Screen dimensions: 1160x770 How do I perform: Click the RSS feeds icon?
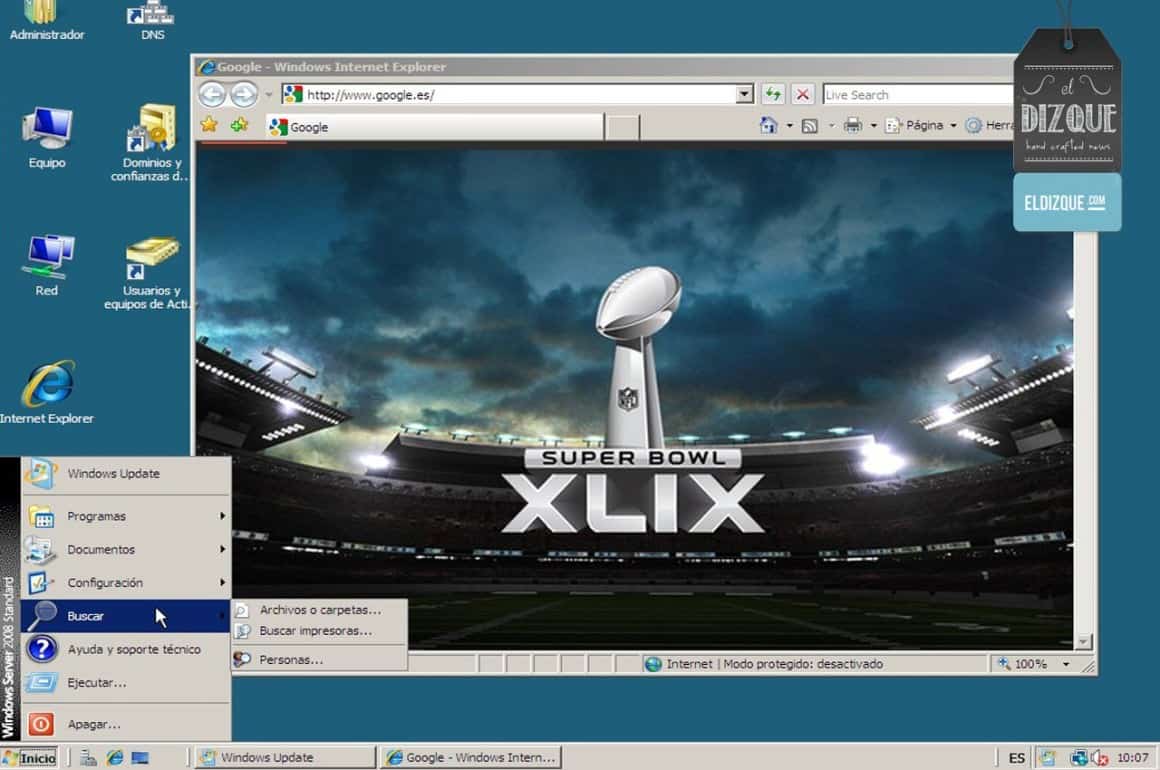tap(810, 126)
